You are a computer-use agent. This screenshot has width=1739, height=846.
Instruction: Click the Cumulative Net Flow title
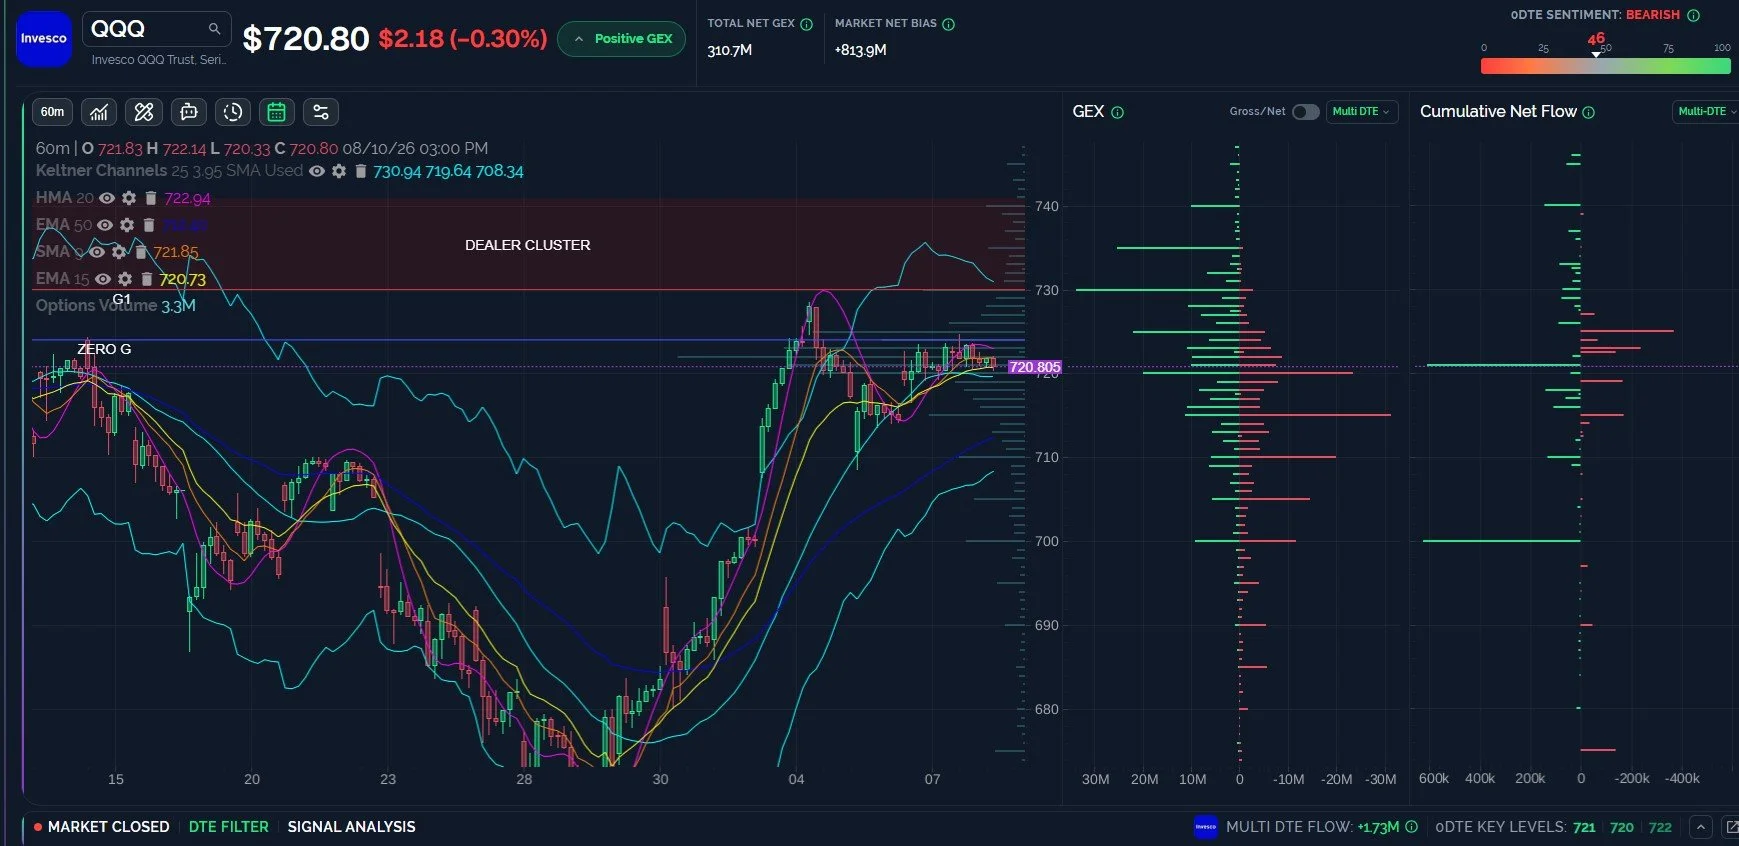click(1498, 112)
